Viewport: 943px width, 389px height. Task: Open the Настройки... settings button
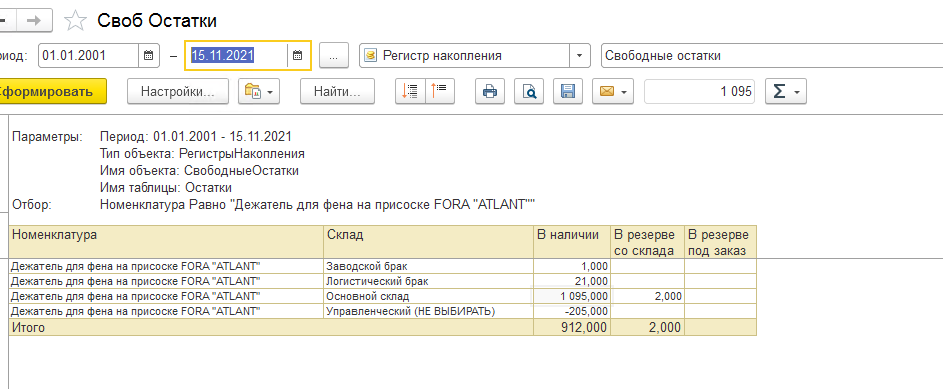click(x=178, y=91)
